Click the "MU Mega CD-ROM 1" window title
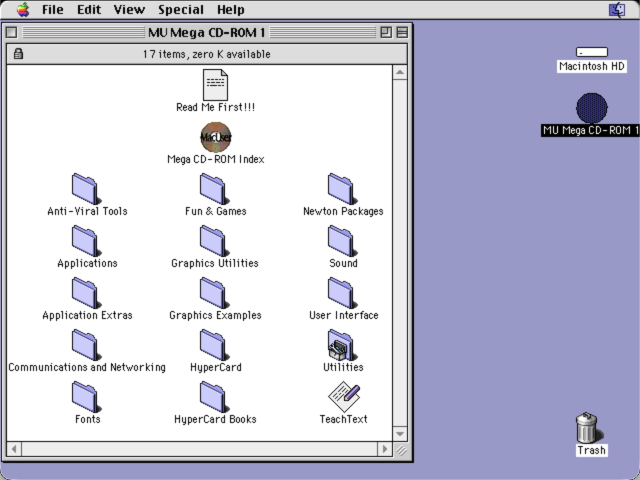This screenshot has width=640, height=480. 207,32
